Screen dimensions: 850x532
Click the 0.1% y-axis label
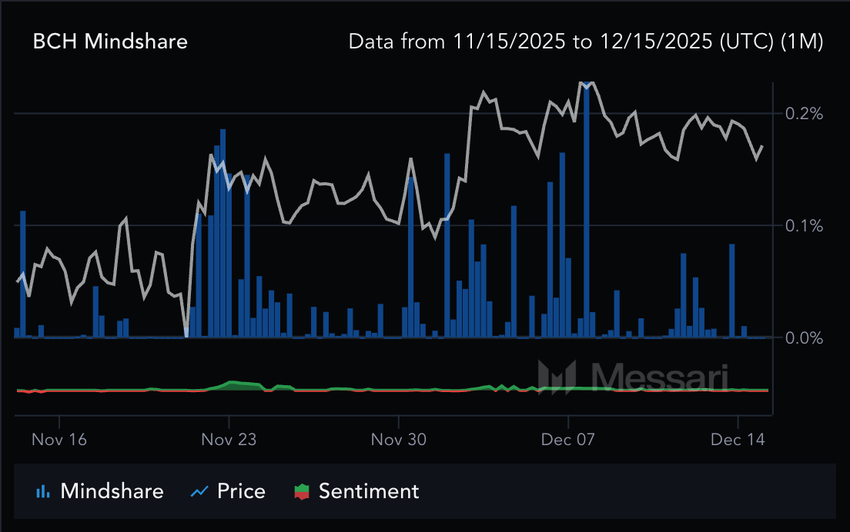[804, 226]
